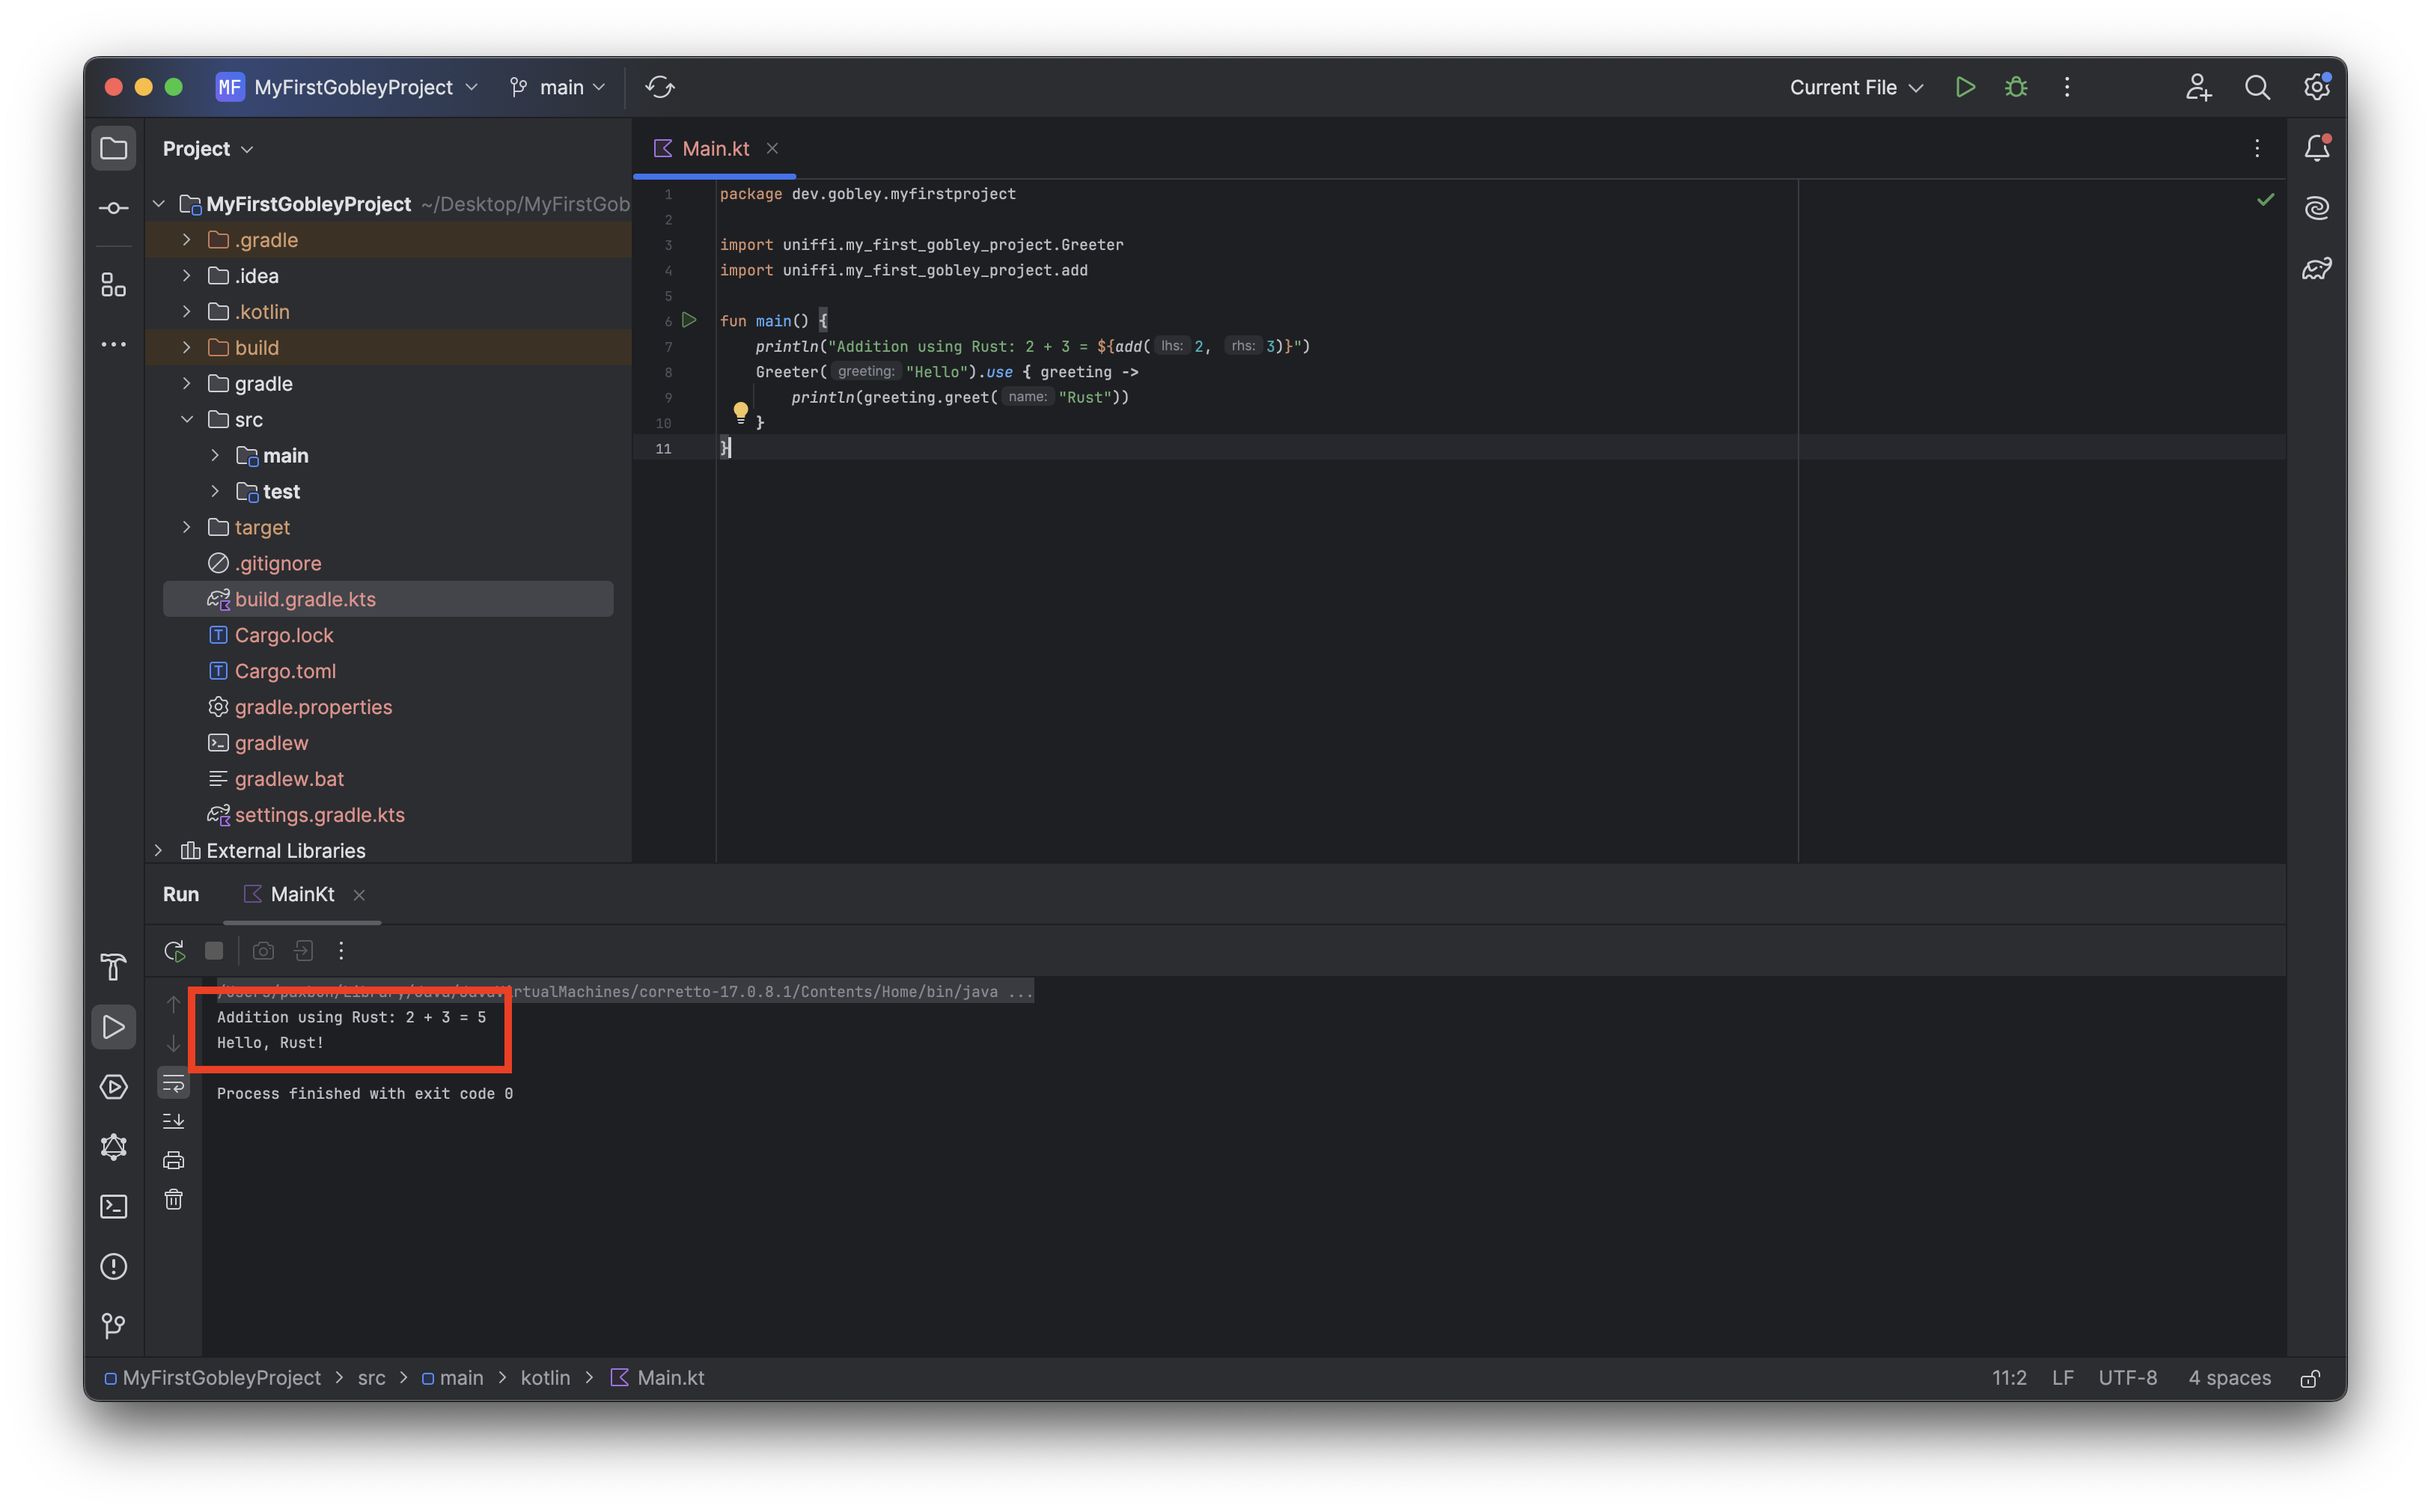The width and height of the screenshot is (2431, 1512).
Task: Open the Terminal tool window icon
Action: coord(114,1207)
